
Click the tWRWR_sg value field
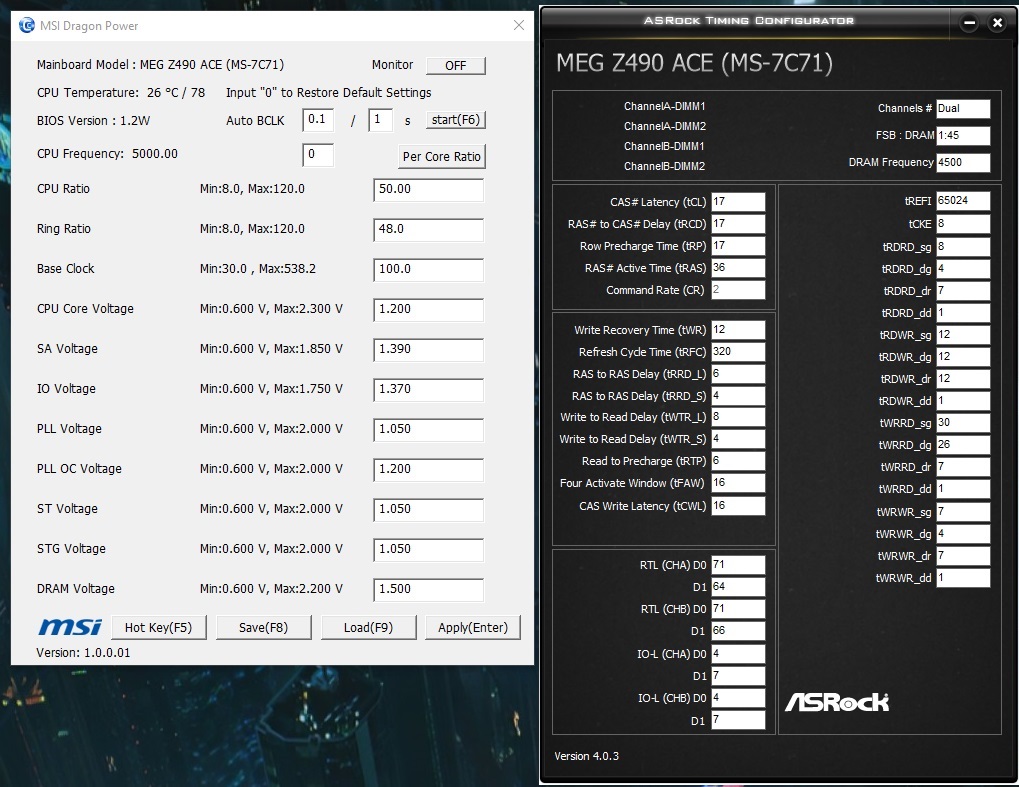(963, 512)
